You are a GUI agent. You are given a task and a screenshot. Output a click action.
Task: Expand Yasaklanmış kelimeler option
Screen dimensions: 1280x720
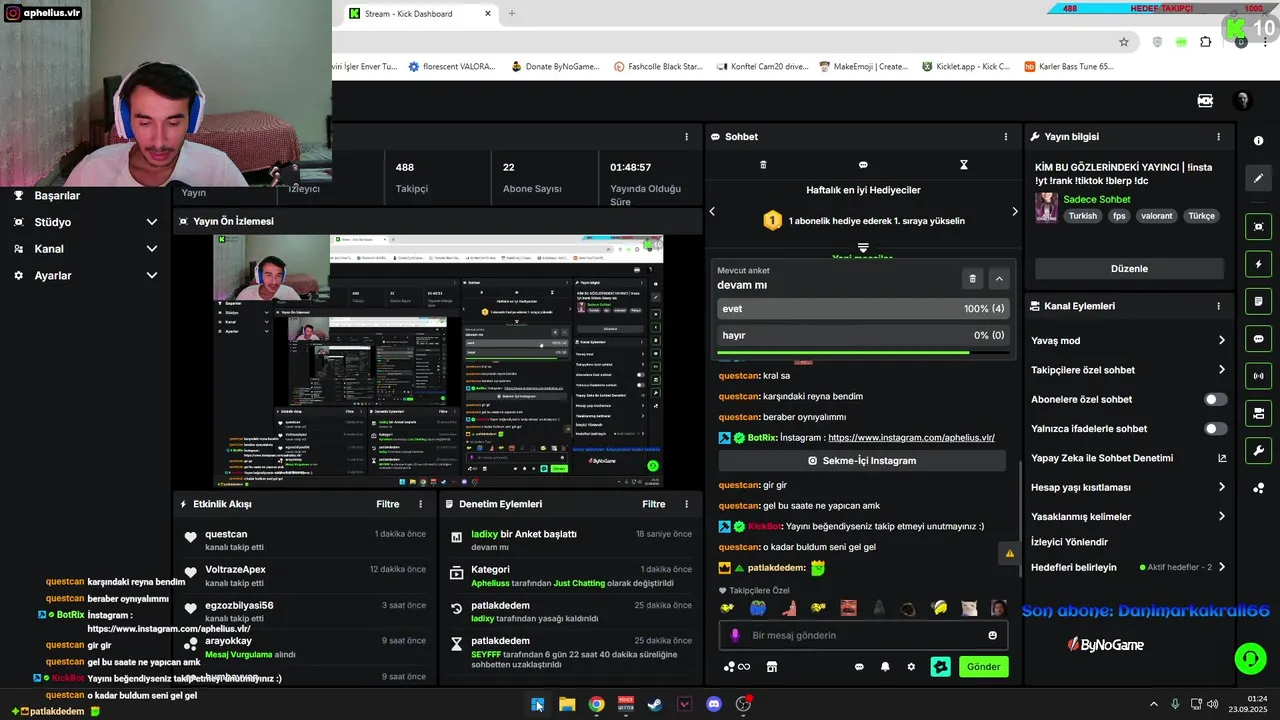(1221, 517)
